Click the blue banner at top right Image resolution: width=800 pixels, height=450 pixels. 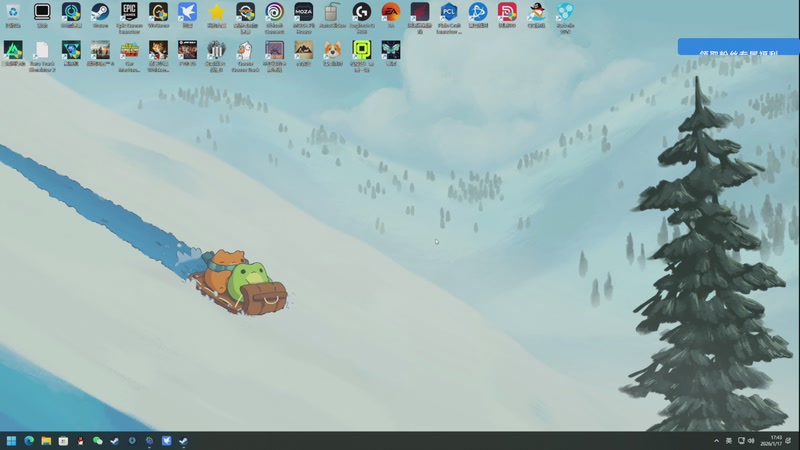tap(738, 46)
